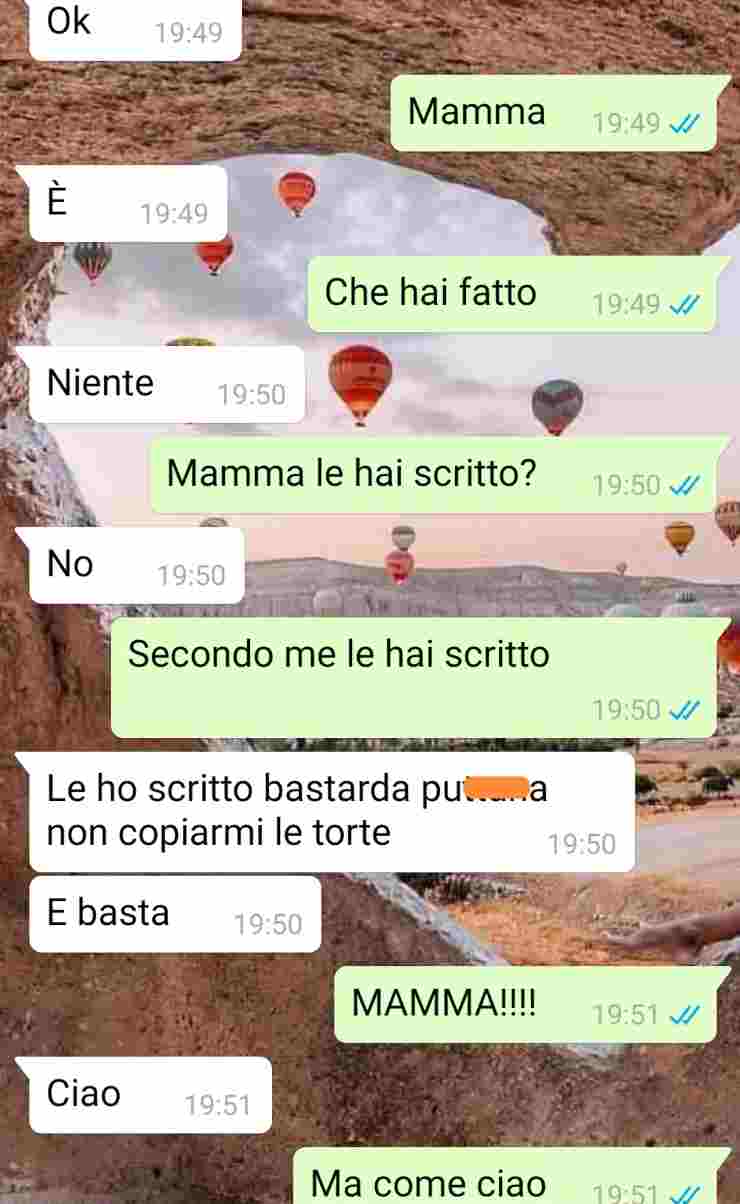This screenshot has width=740, height=1204.
Task: Click the "Secondo me le hai scritto" text
Action: tap(339, 654)
